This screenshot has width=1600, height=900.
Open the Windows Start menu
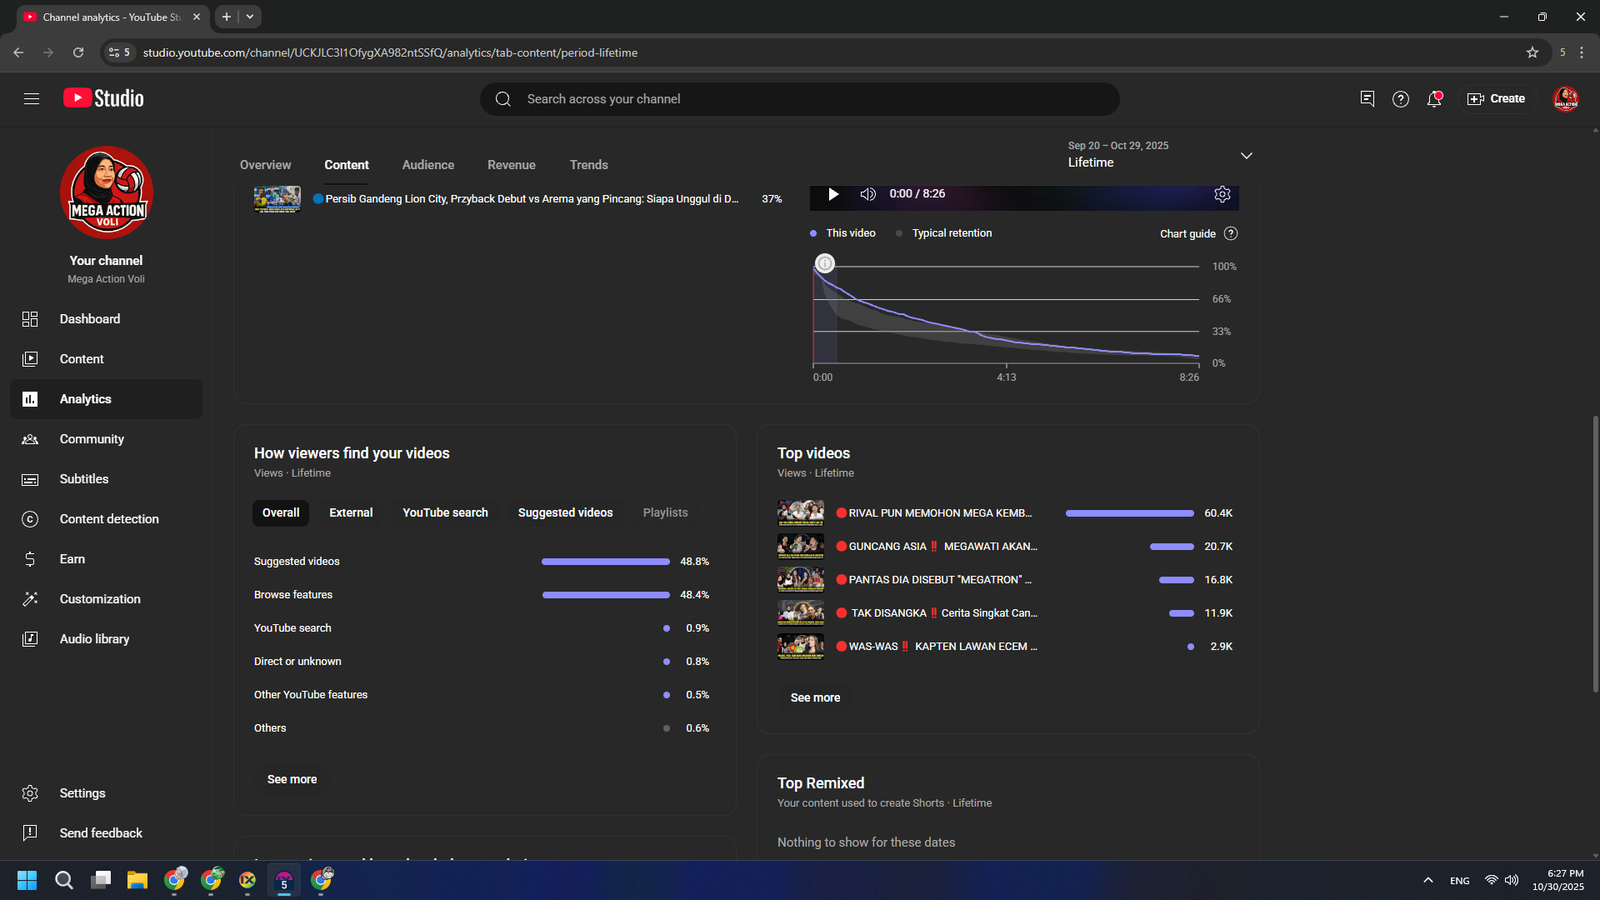coord(27,880)
